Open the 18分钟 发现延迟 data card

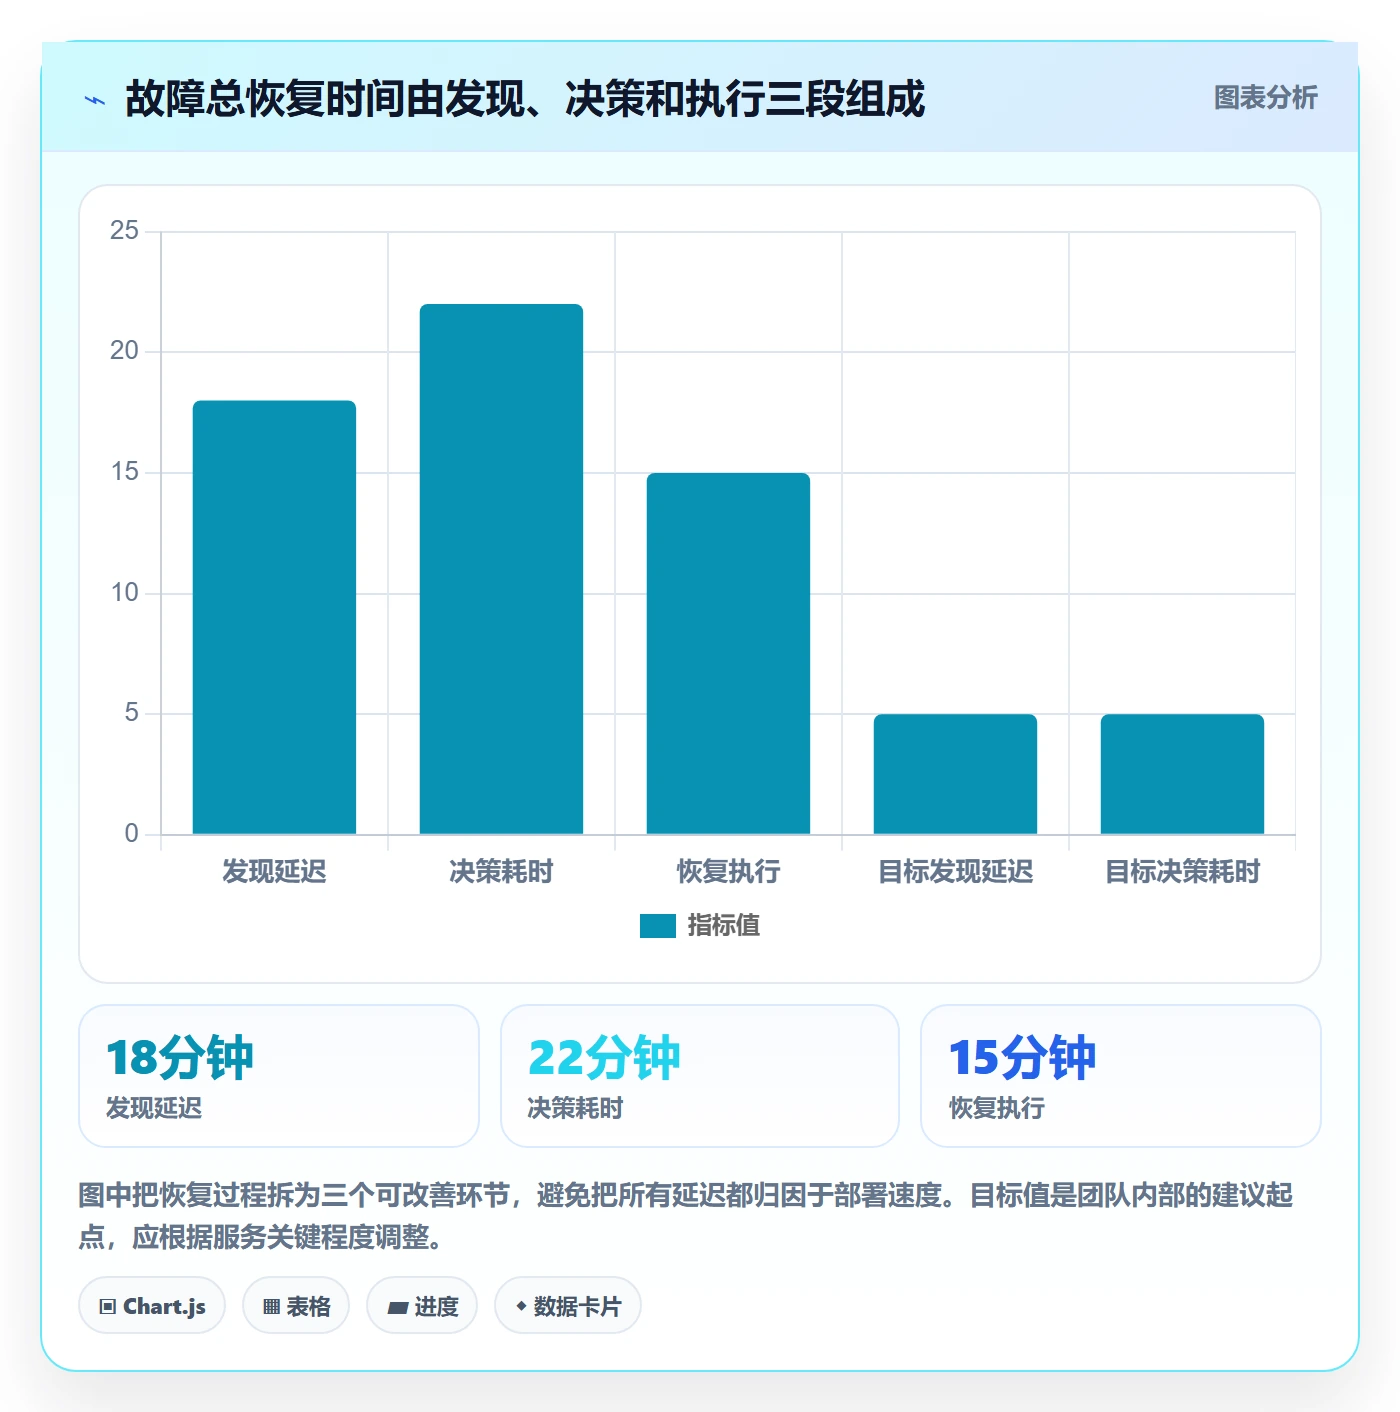click(x=279, y=1076)
